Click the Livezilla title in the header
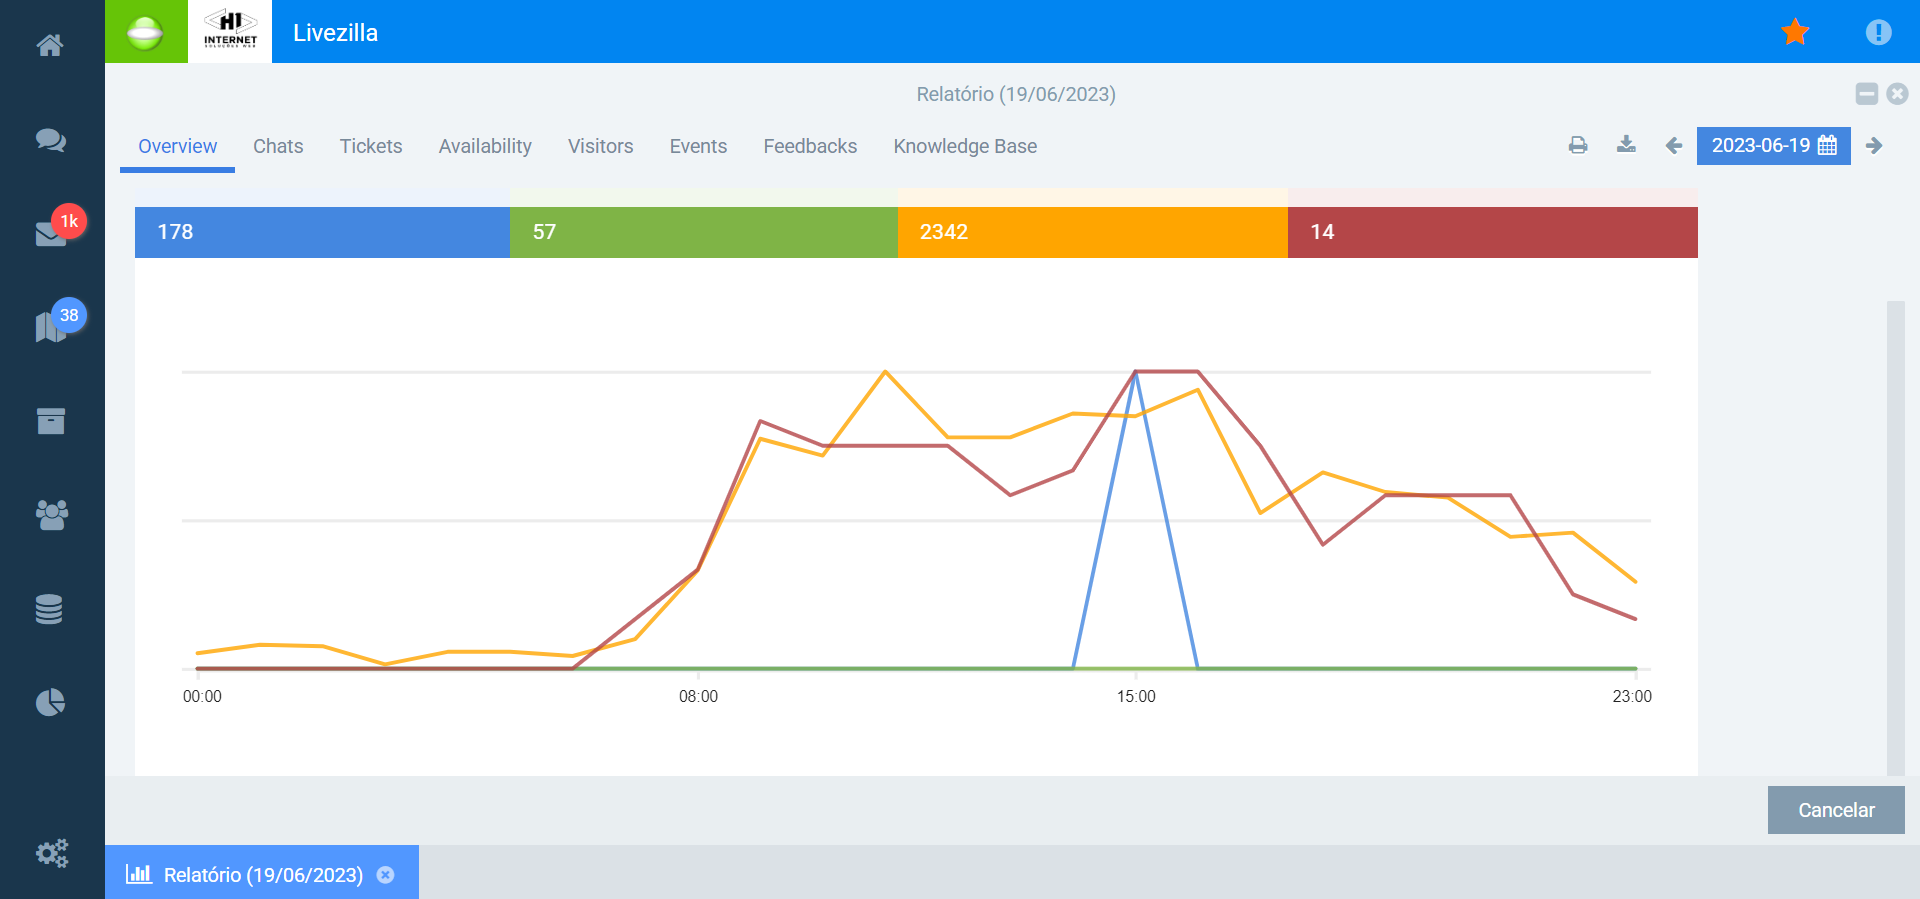This screenshot has width=1920, height=899. 335,32
